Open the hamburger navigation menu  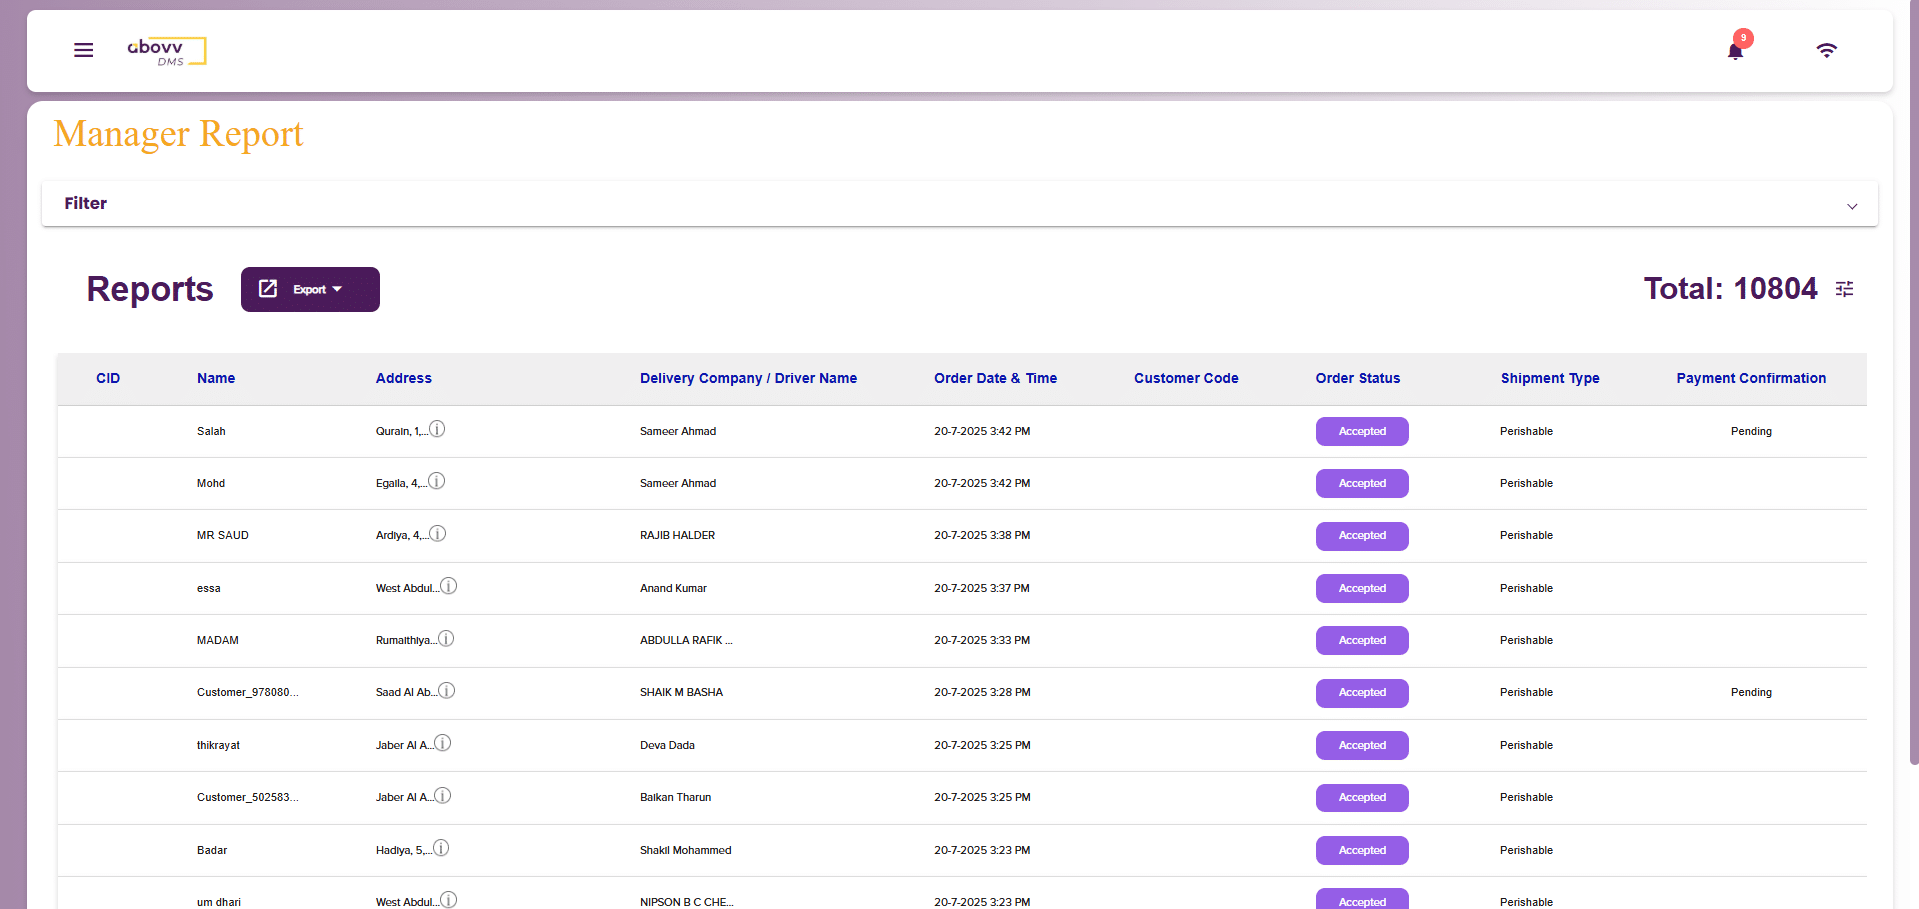point(84,50)
